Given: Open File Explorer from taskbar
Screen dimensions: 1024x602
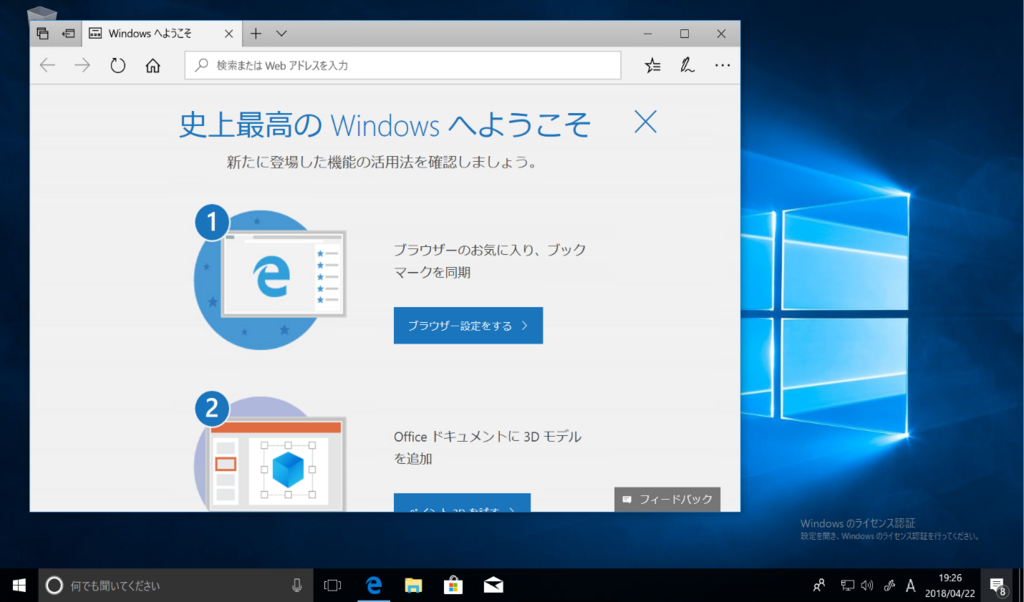Looking at the screenshot, I should (413, 586).
